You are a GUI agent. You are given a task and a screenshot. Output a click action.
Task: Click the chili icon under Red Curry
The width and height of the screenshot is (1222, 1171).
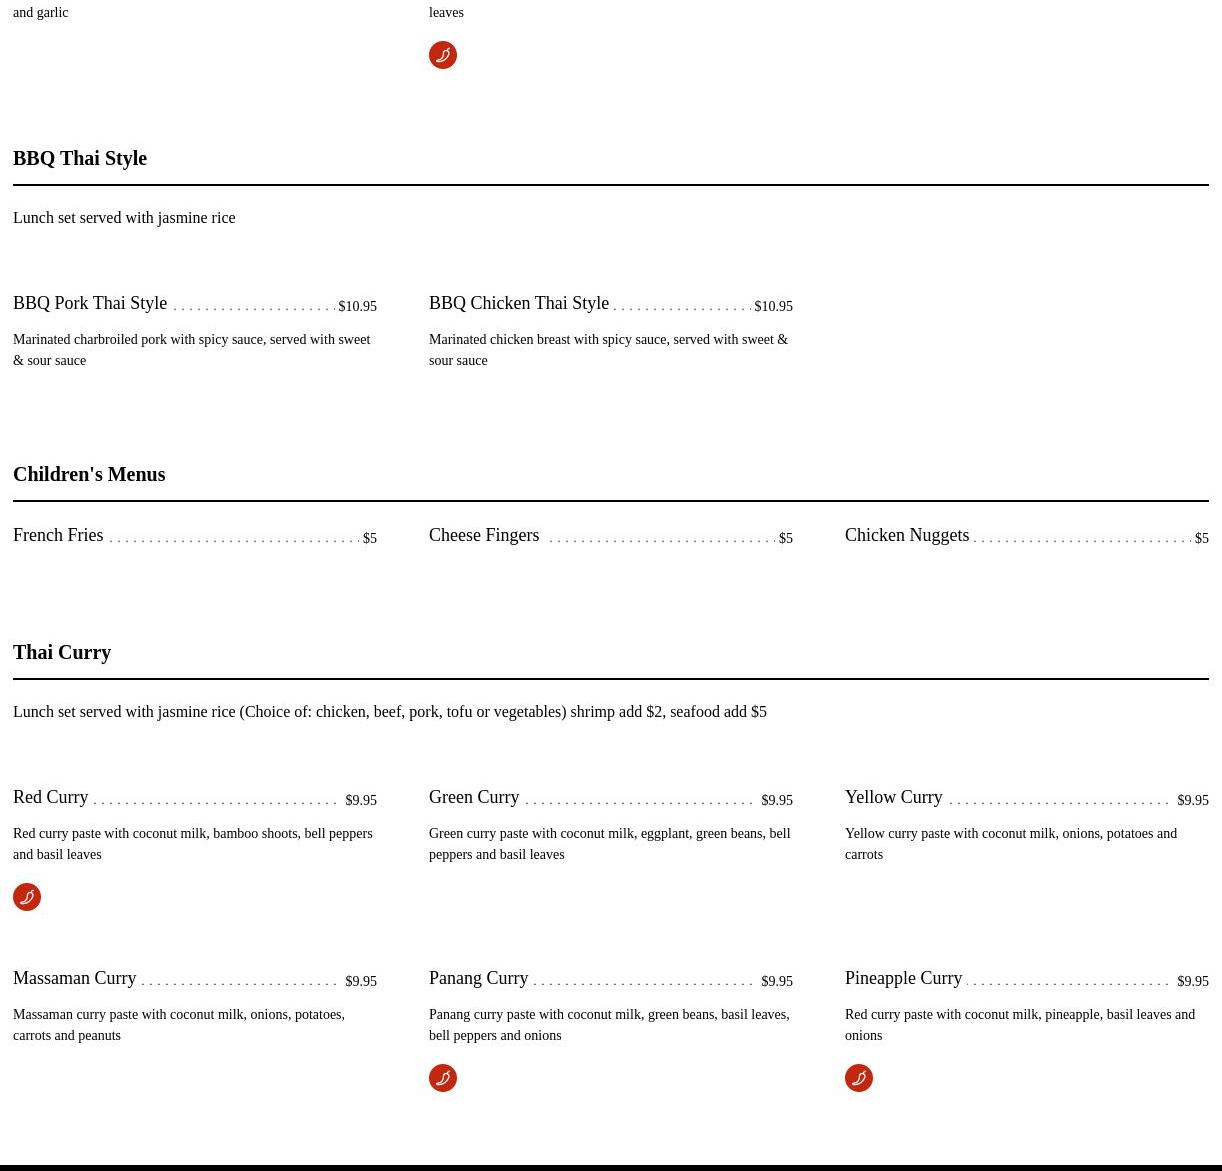[x=27, y=897]
